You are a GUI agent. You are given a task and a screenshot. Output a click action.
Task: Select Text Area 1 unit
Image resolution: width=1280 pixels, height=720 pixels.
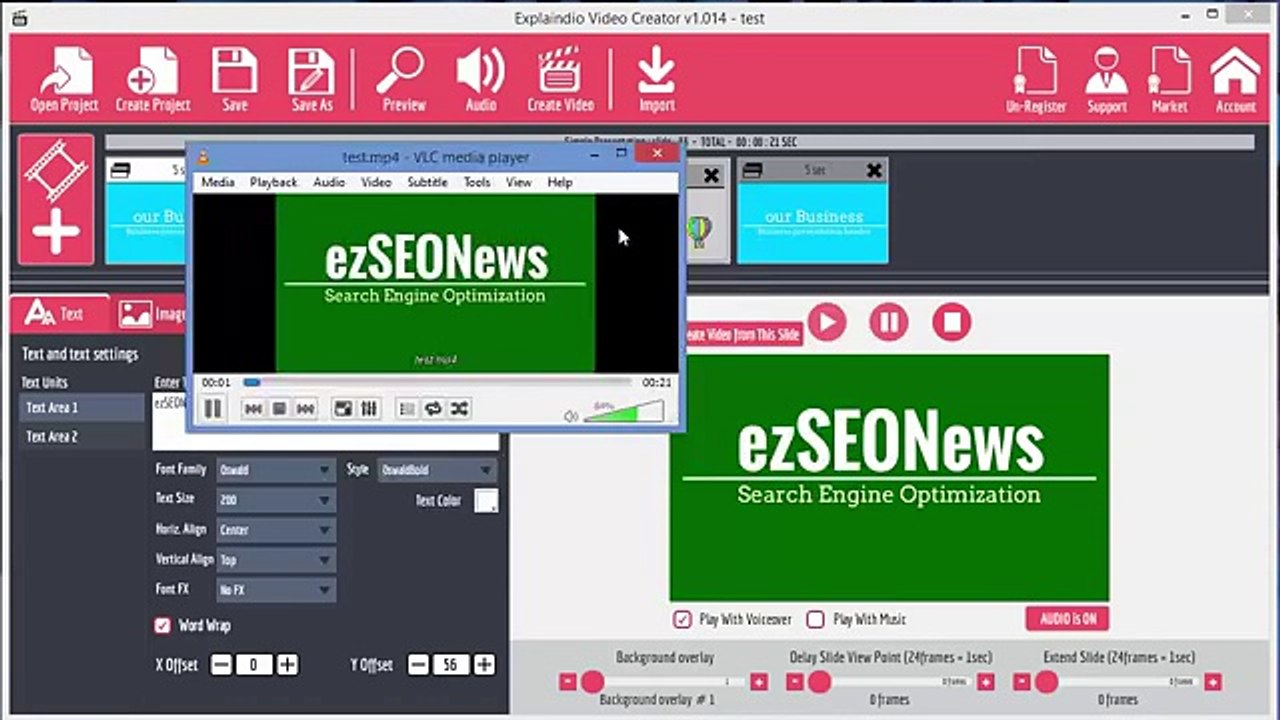(x=82, y=408)
